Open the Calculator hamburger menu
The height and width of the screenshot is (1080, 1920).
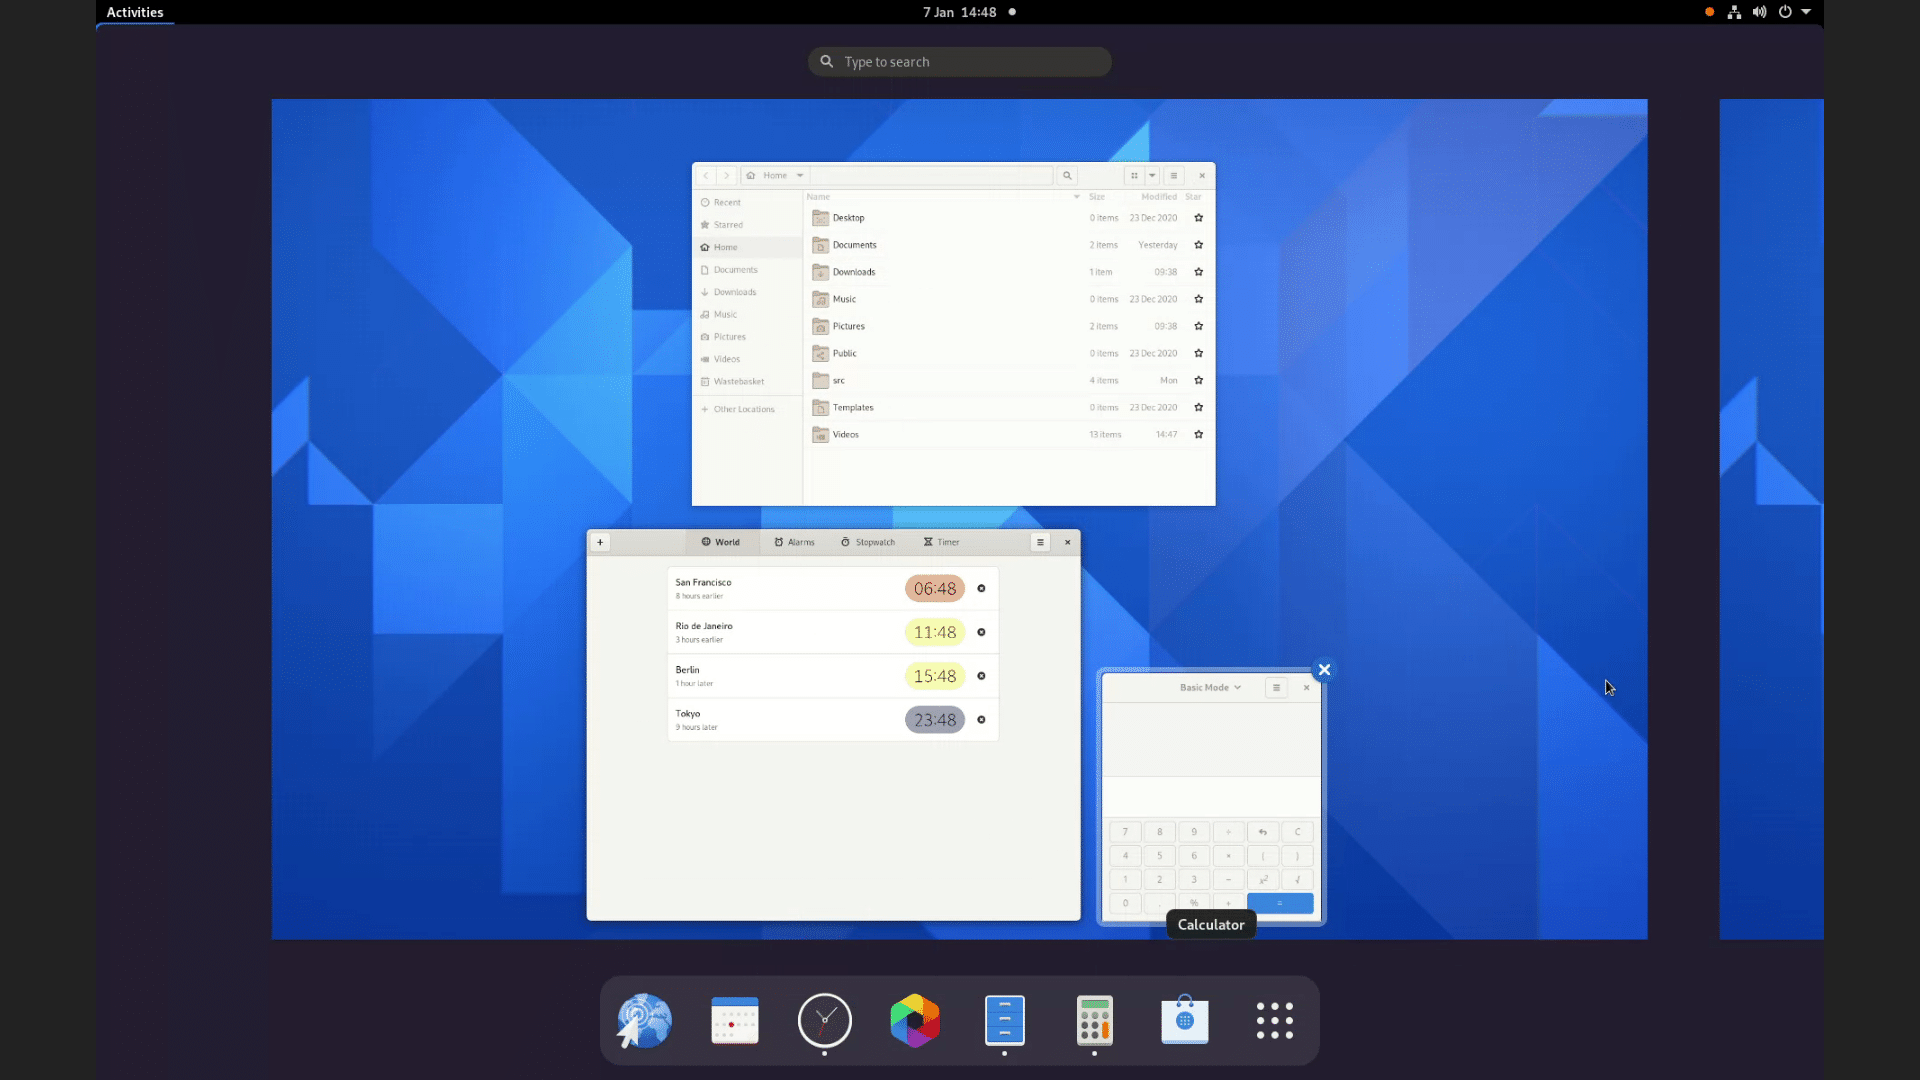point(1276,688)
